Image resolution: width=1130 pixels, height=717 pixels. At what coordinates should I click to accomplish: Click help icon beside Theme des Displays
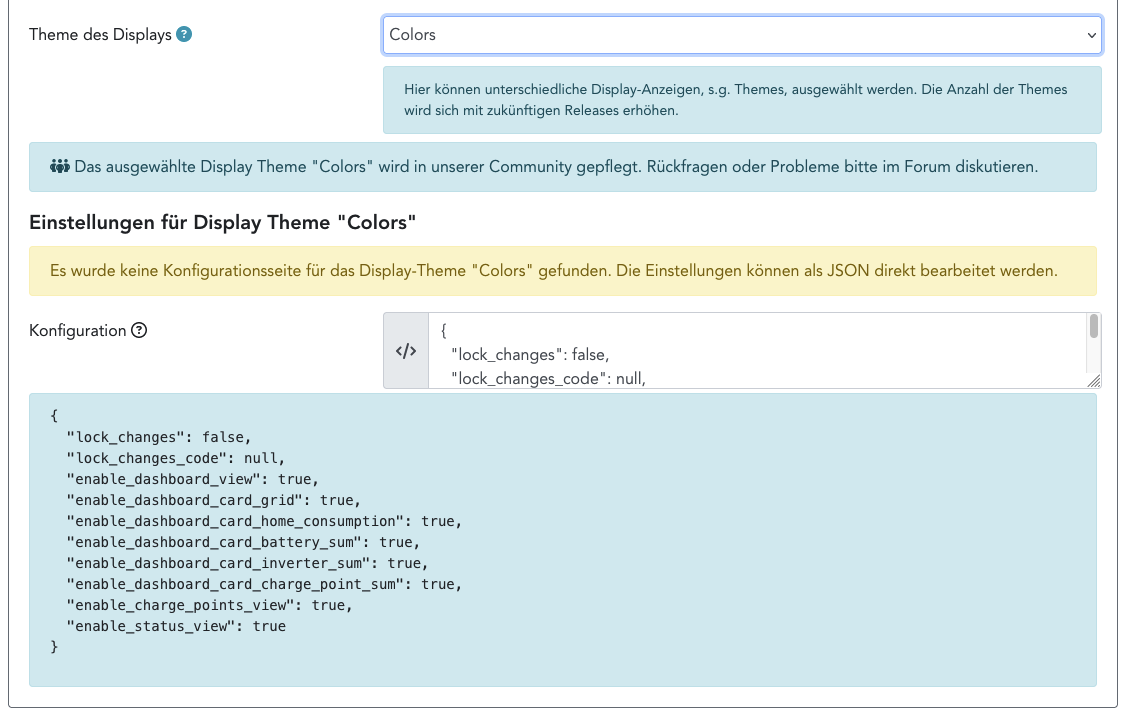(184, 35)
